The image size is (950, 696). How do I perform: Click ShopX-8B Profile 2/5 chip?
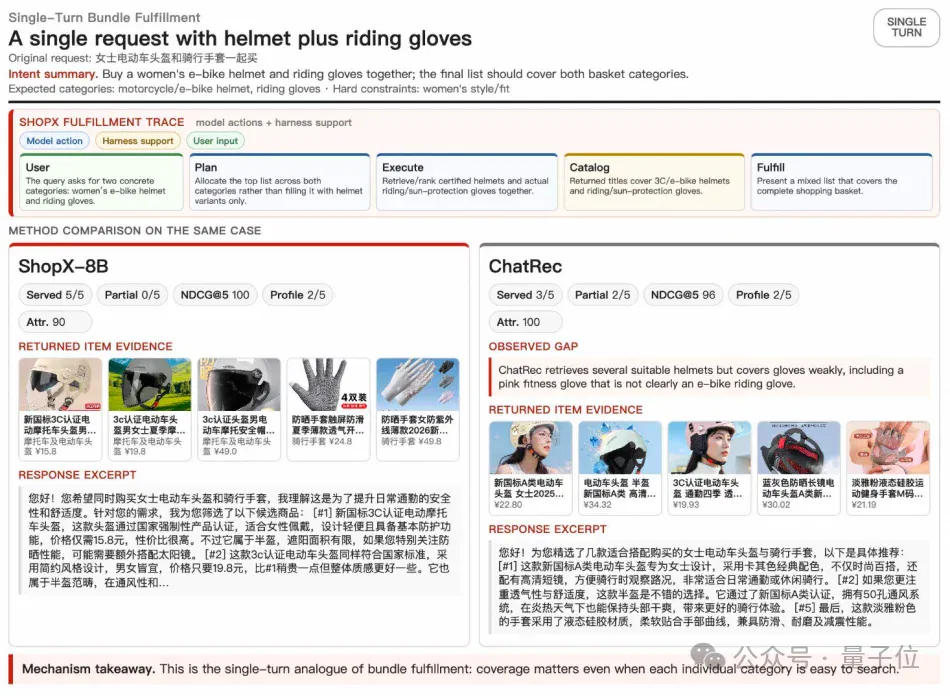[297, 295]
